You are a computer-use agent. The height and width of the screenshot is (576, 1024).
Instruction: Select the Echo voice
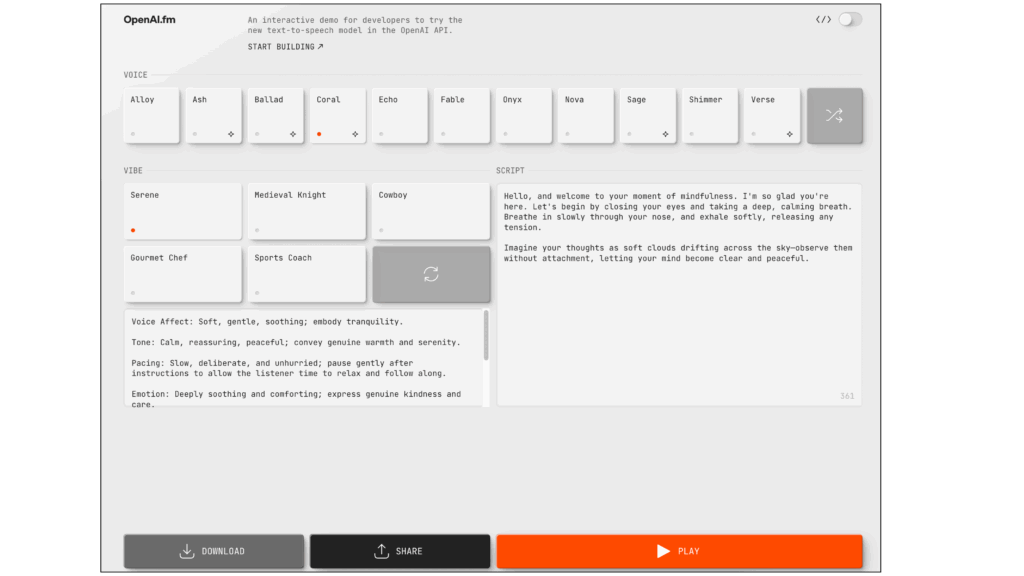pyautogui.click(x=400, y=114)
